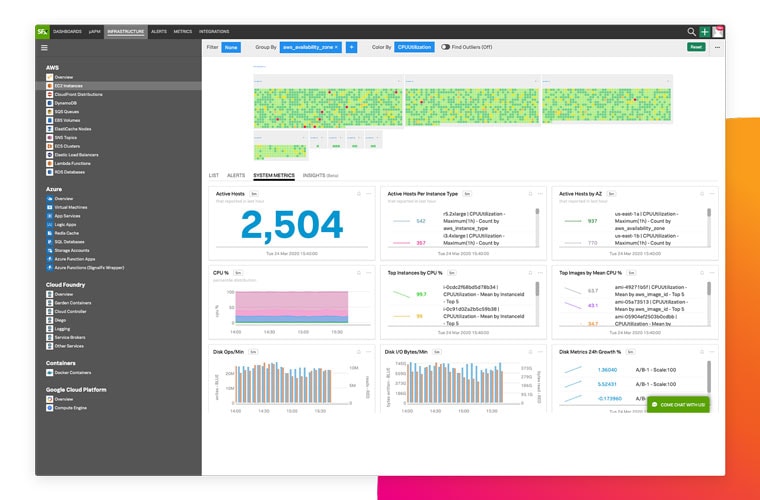Open the EC2 Instances sidebar icon

click(x=49, y=86)
